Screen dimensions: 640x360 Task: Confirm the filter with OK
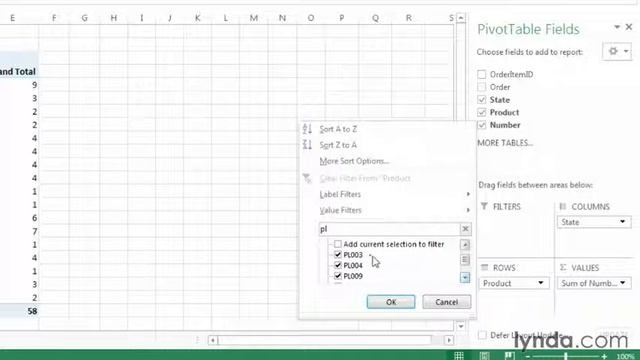click(391, 302)
